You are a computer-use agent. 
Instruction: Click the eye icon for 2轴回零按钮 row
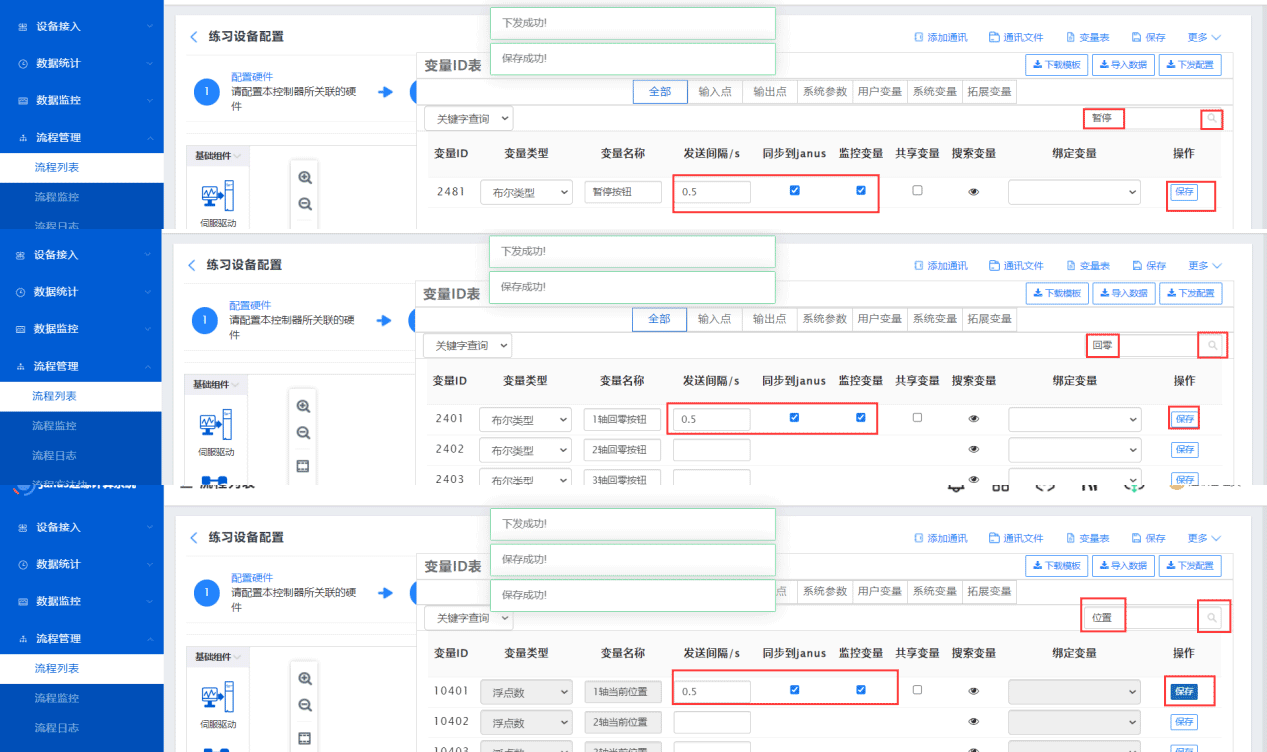(x=973, y=449)
